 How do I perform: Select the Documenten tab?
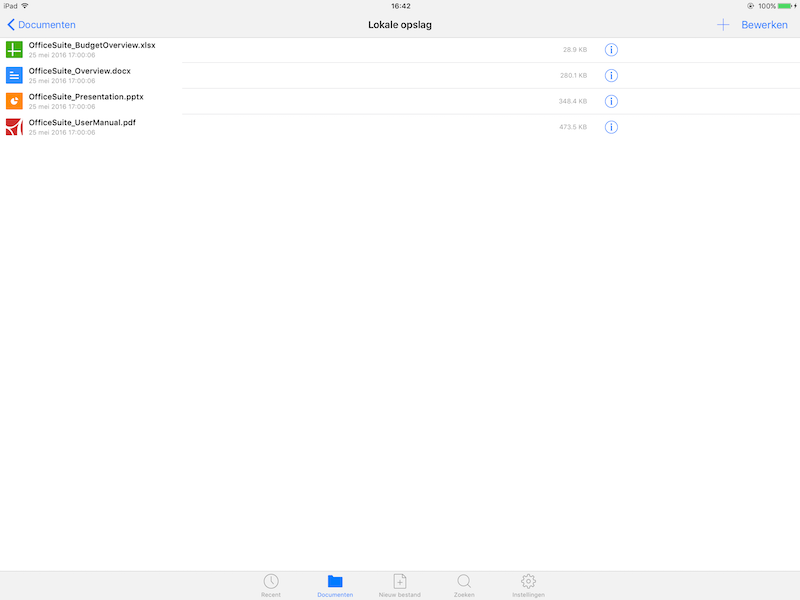335,585
